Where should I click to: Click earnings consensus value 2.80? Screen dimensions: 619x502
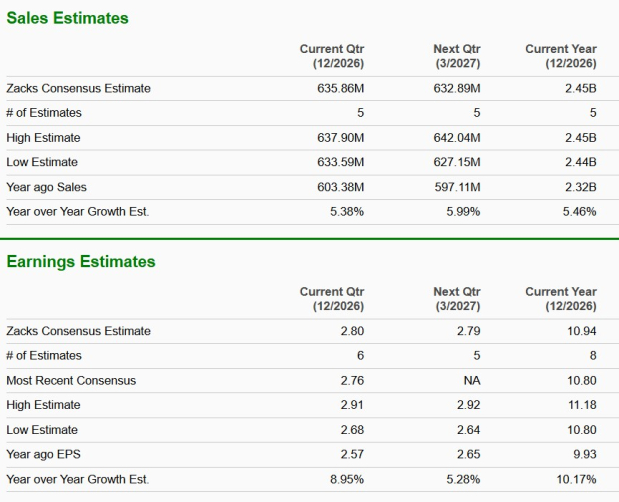[x=353, y=331]
